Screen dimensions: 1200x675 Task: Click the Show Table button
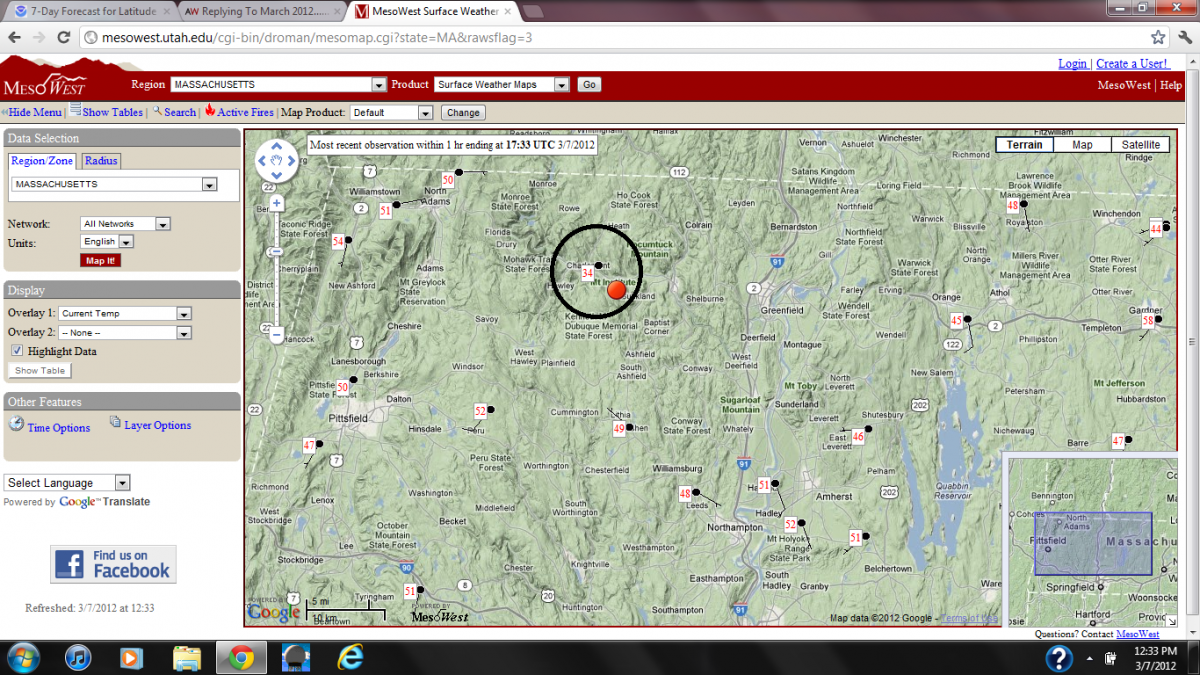point(40,370)
